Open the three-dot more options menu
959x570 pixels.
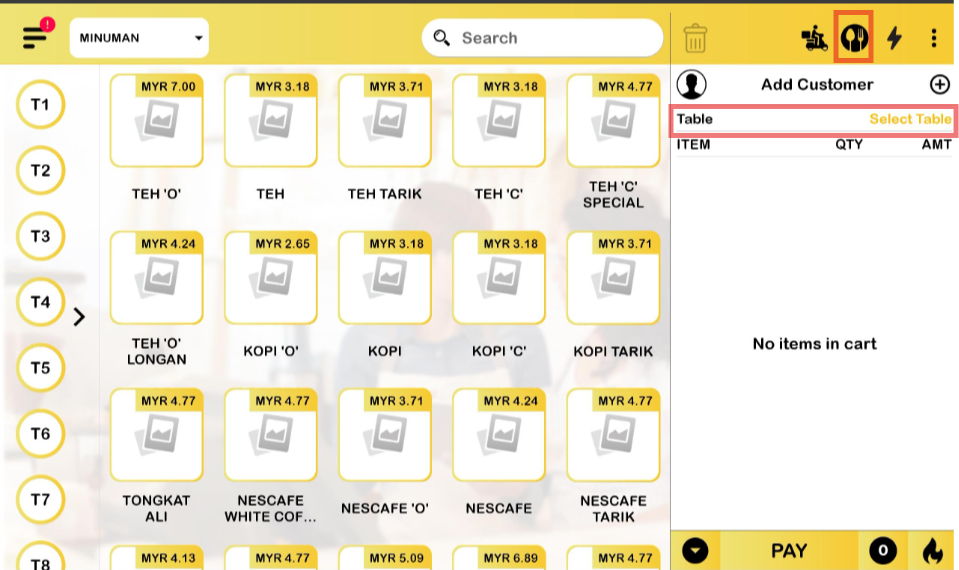click(934, 38)
